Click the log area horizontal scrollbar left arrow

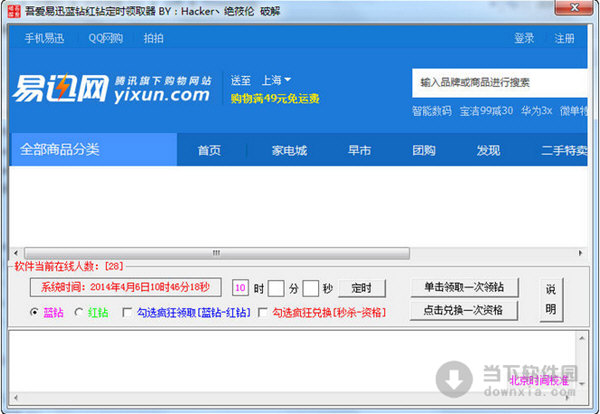coord(16,398)
